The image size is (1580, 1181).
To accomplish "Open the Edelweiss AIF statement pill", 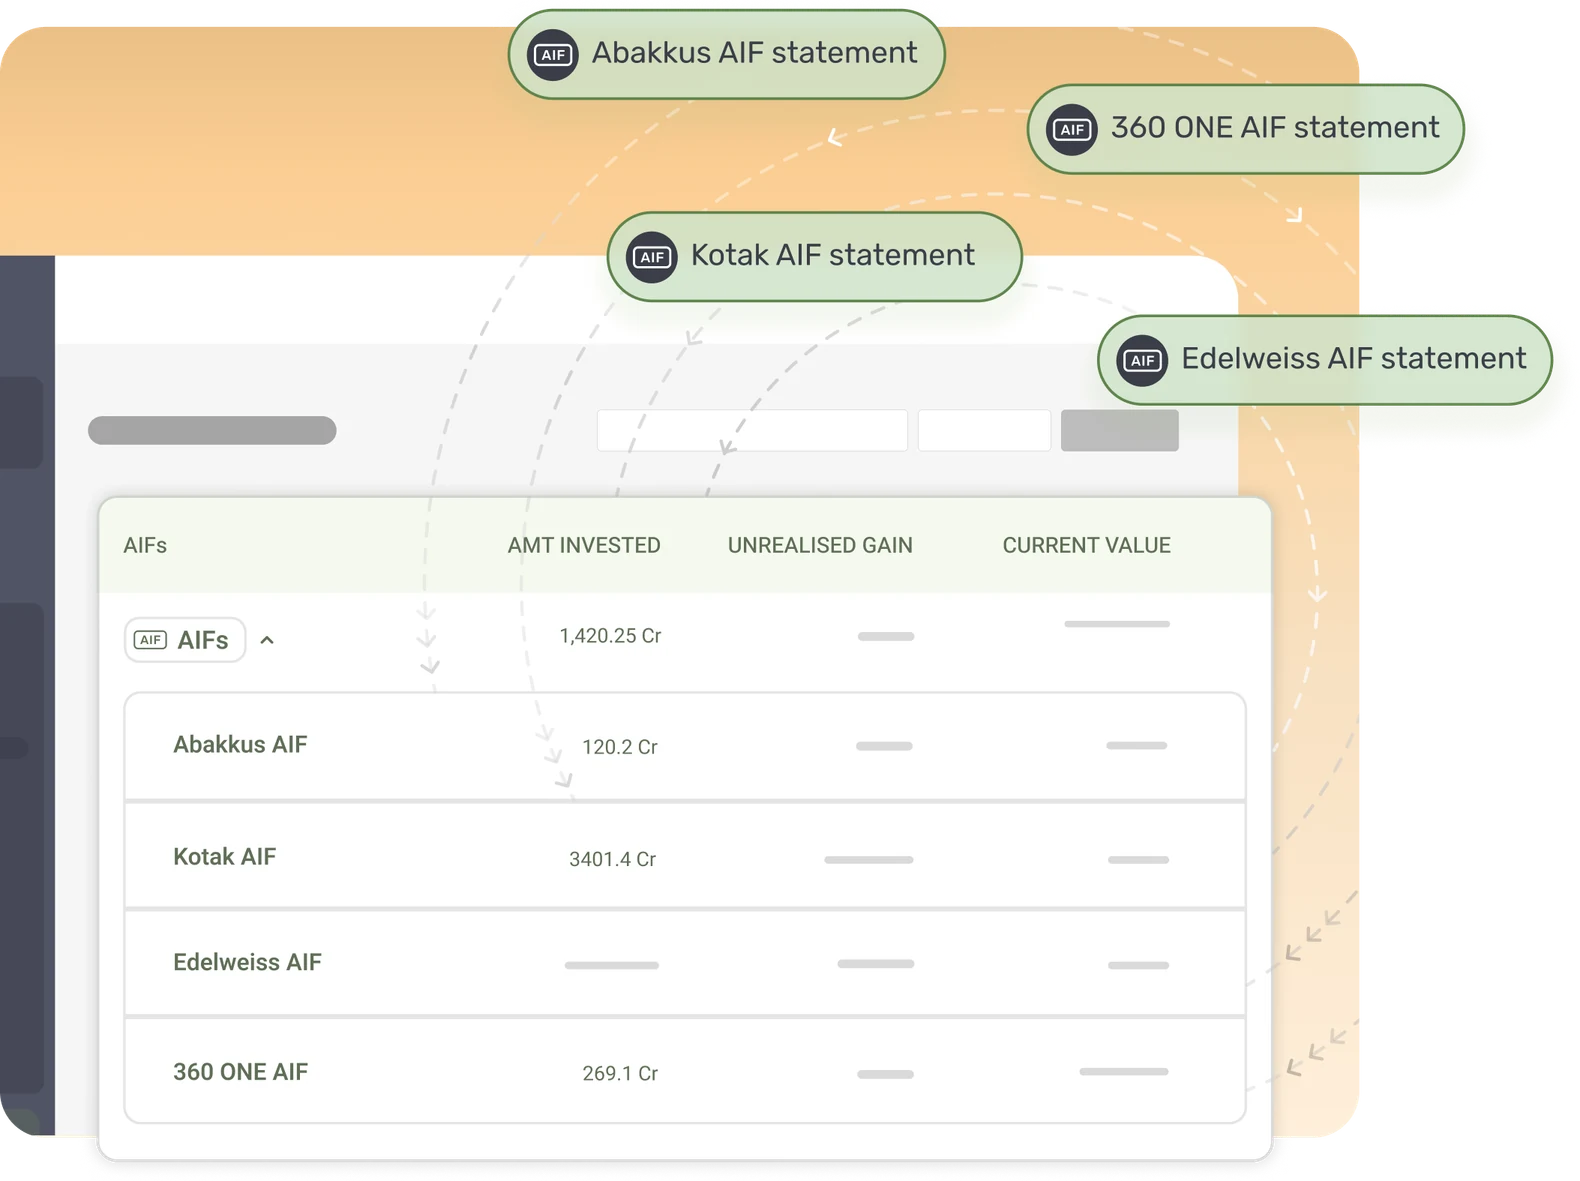I will click(1325, 360).
